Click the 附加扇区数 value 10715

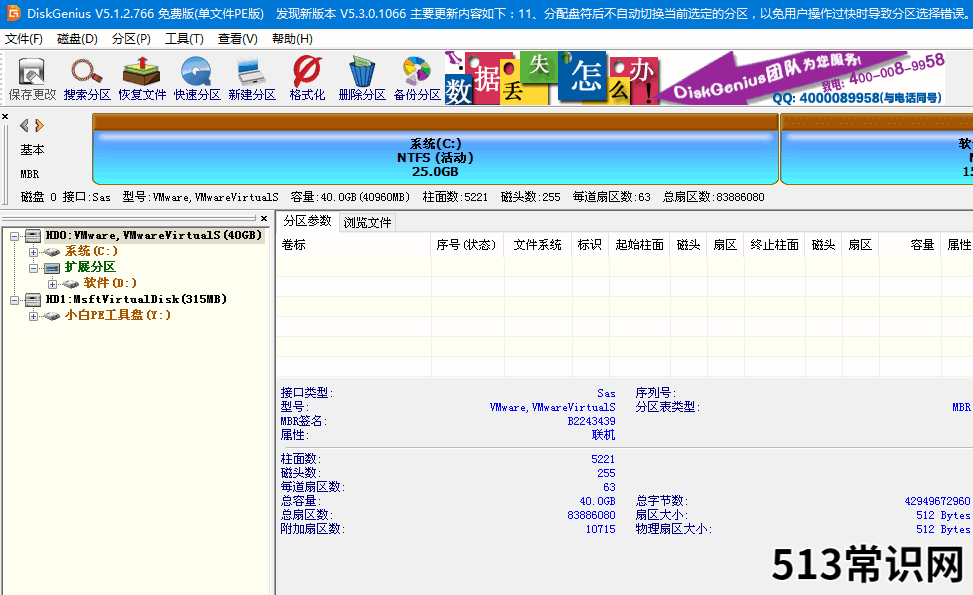point(601,529)
